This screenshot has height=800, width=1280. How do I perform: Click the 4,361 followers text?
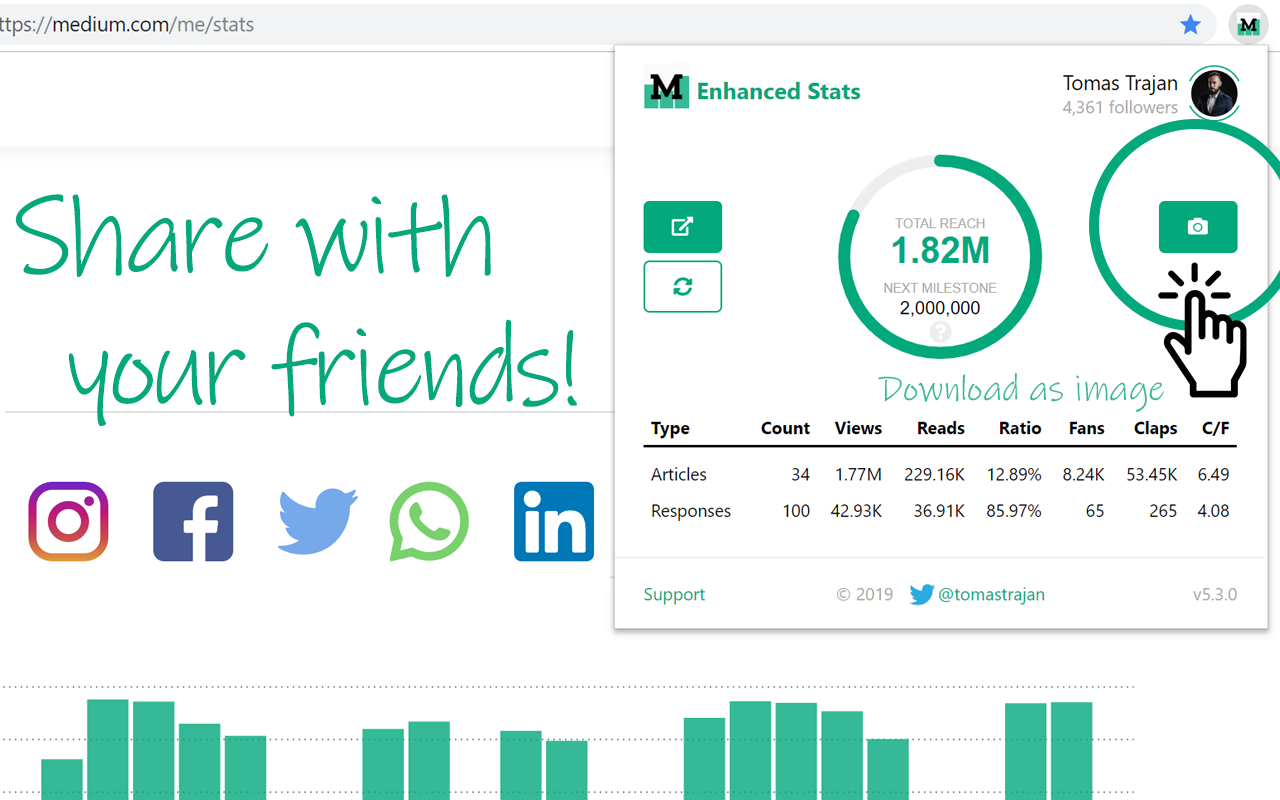[x=1120, y=107]
